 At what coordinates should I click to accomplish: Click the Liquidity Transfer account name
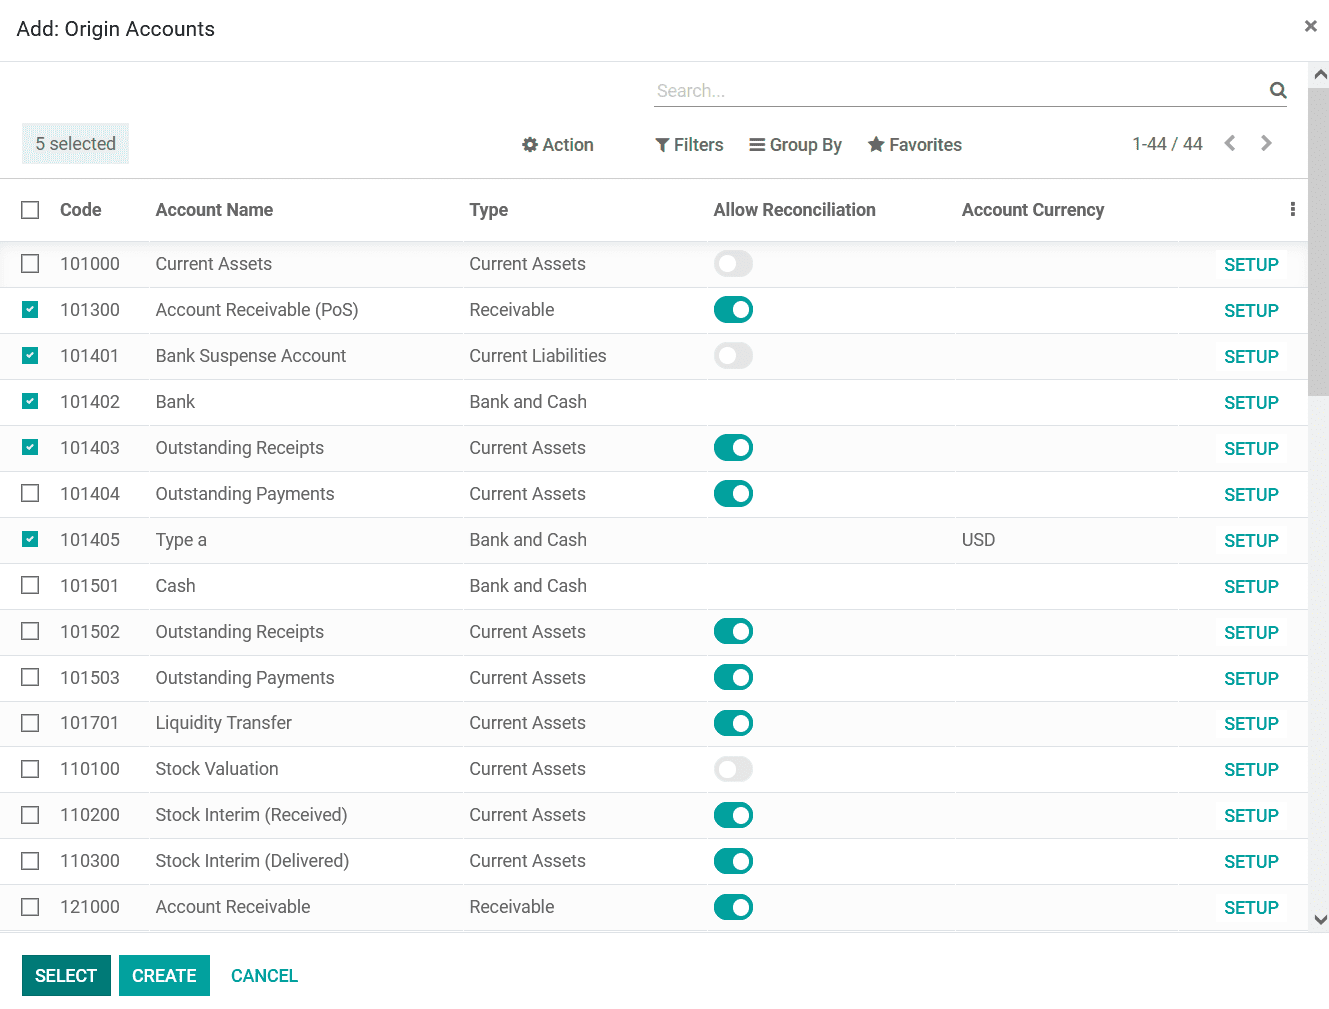[x=224, y=723]
